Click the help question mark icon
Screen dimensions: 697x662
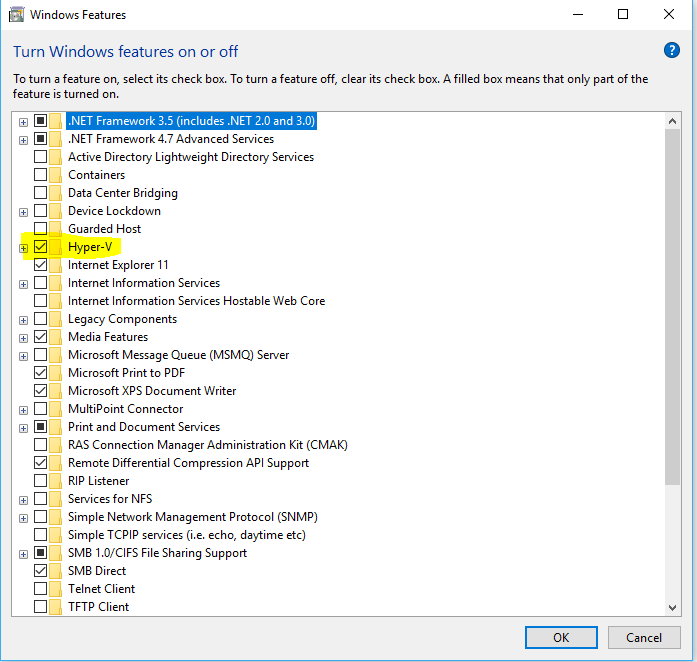[x=672, y=50]
